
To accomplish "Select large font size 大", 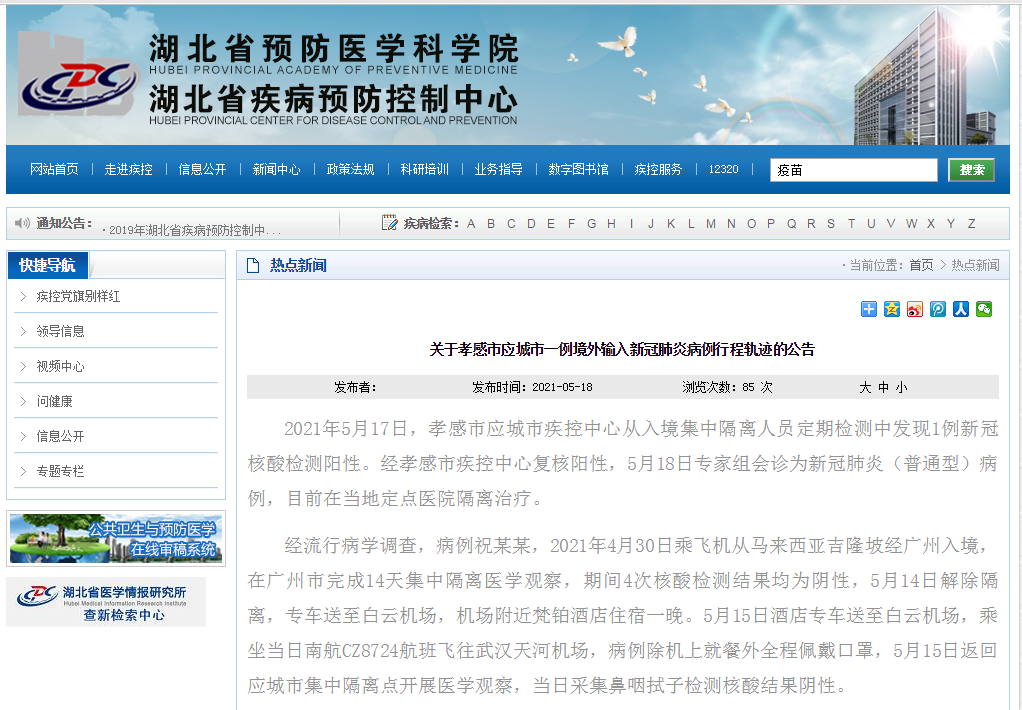I will [x=865, y=387].
